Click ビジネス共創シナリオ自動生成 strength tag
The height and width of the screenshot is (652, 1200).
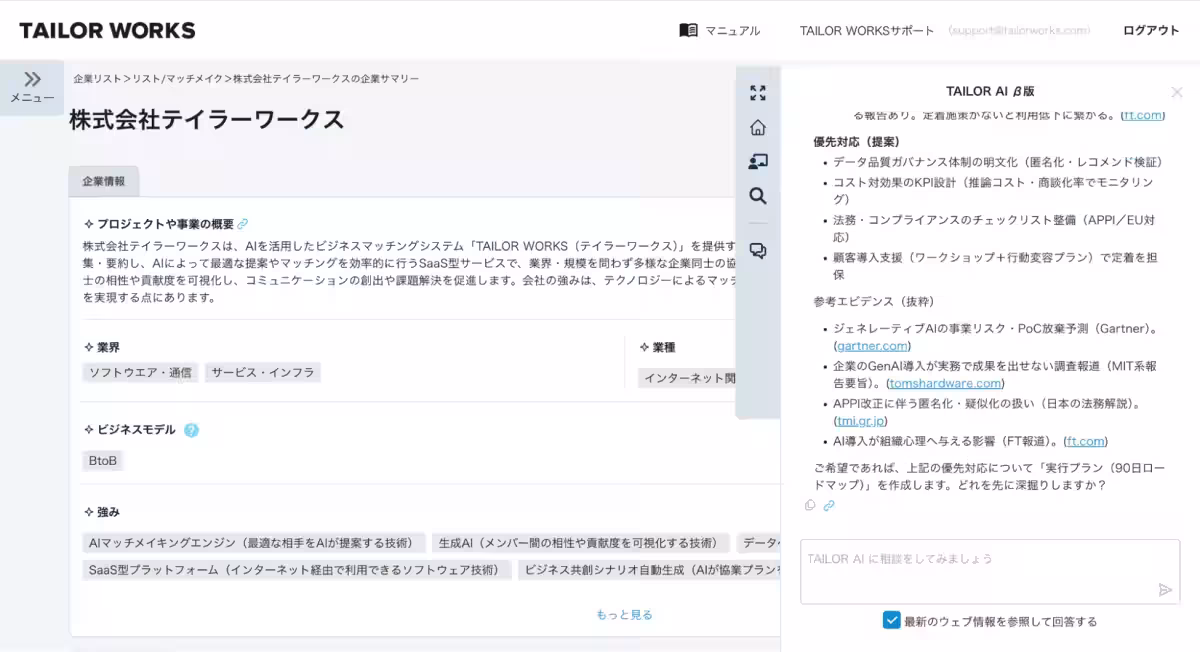pos(650,570)
